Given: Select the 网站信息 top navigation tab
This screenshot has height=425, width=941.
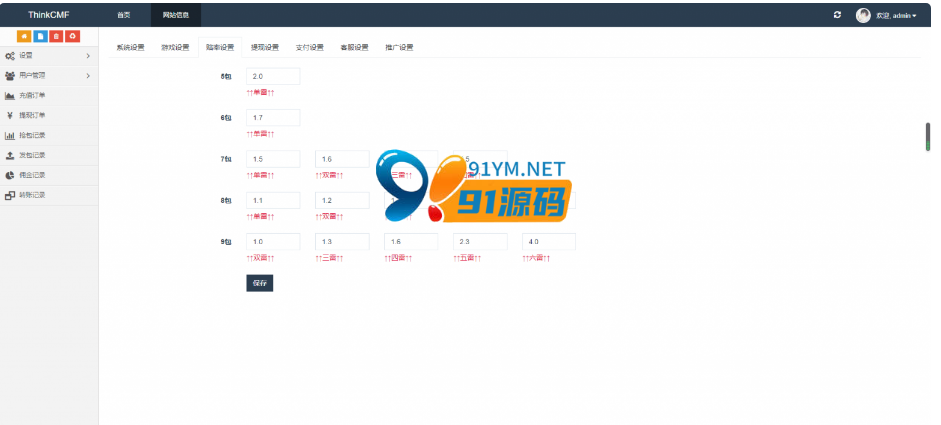Looking at the screenshot, I should click(176, 15).
